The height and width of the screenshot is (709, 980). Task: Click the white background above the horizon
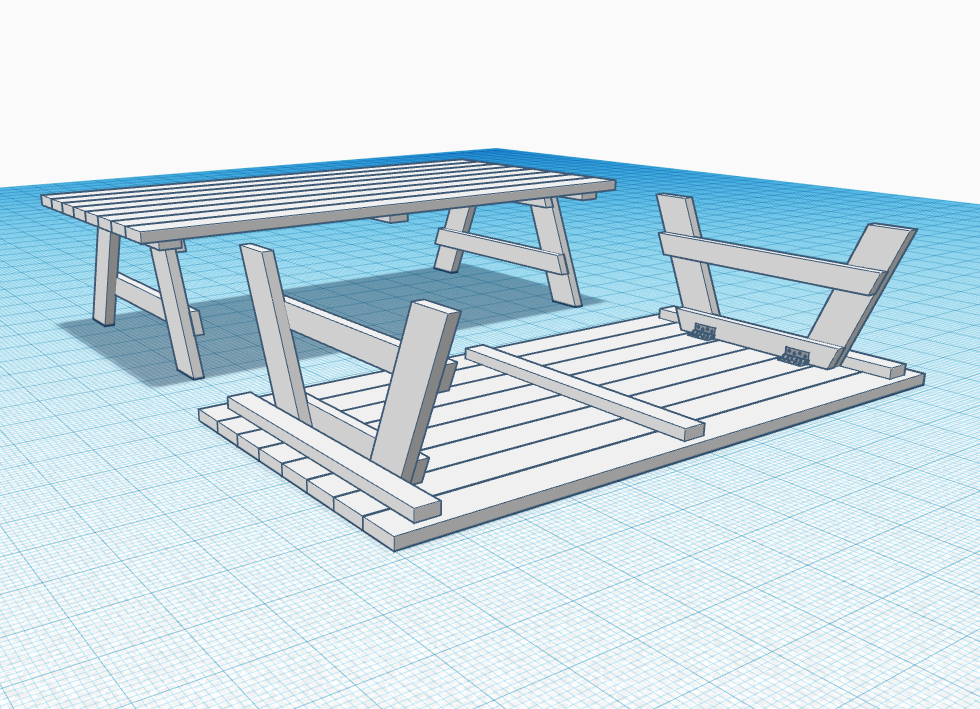pos(500,70)
